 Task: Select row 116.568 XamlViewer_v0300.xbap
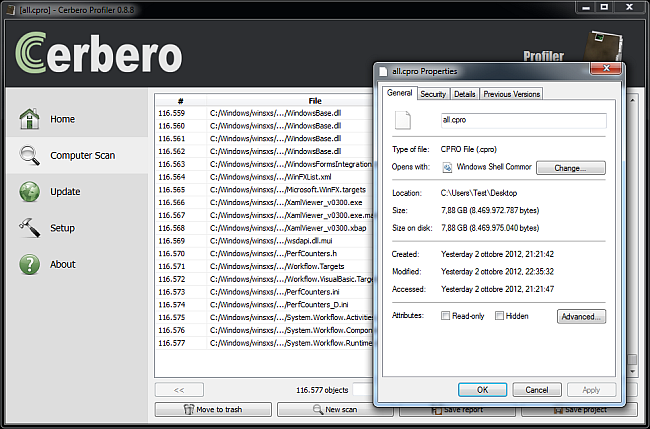click(x=264, y=228)
